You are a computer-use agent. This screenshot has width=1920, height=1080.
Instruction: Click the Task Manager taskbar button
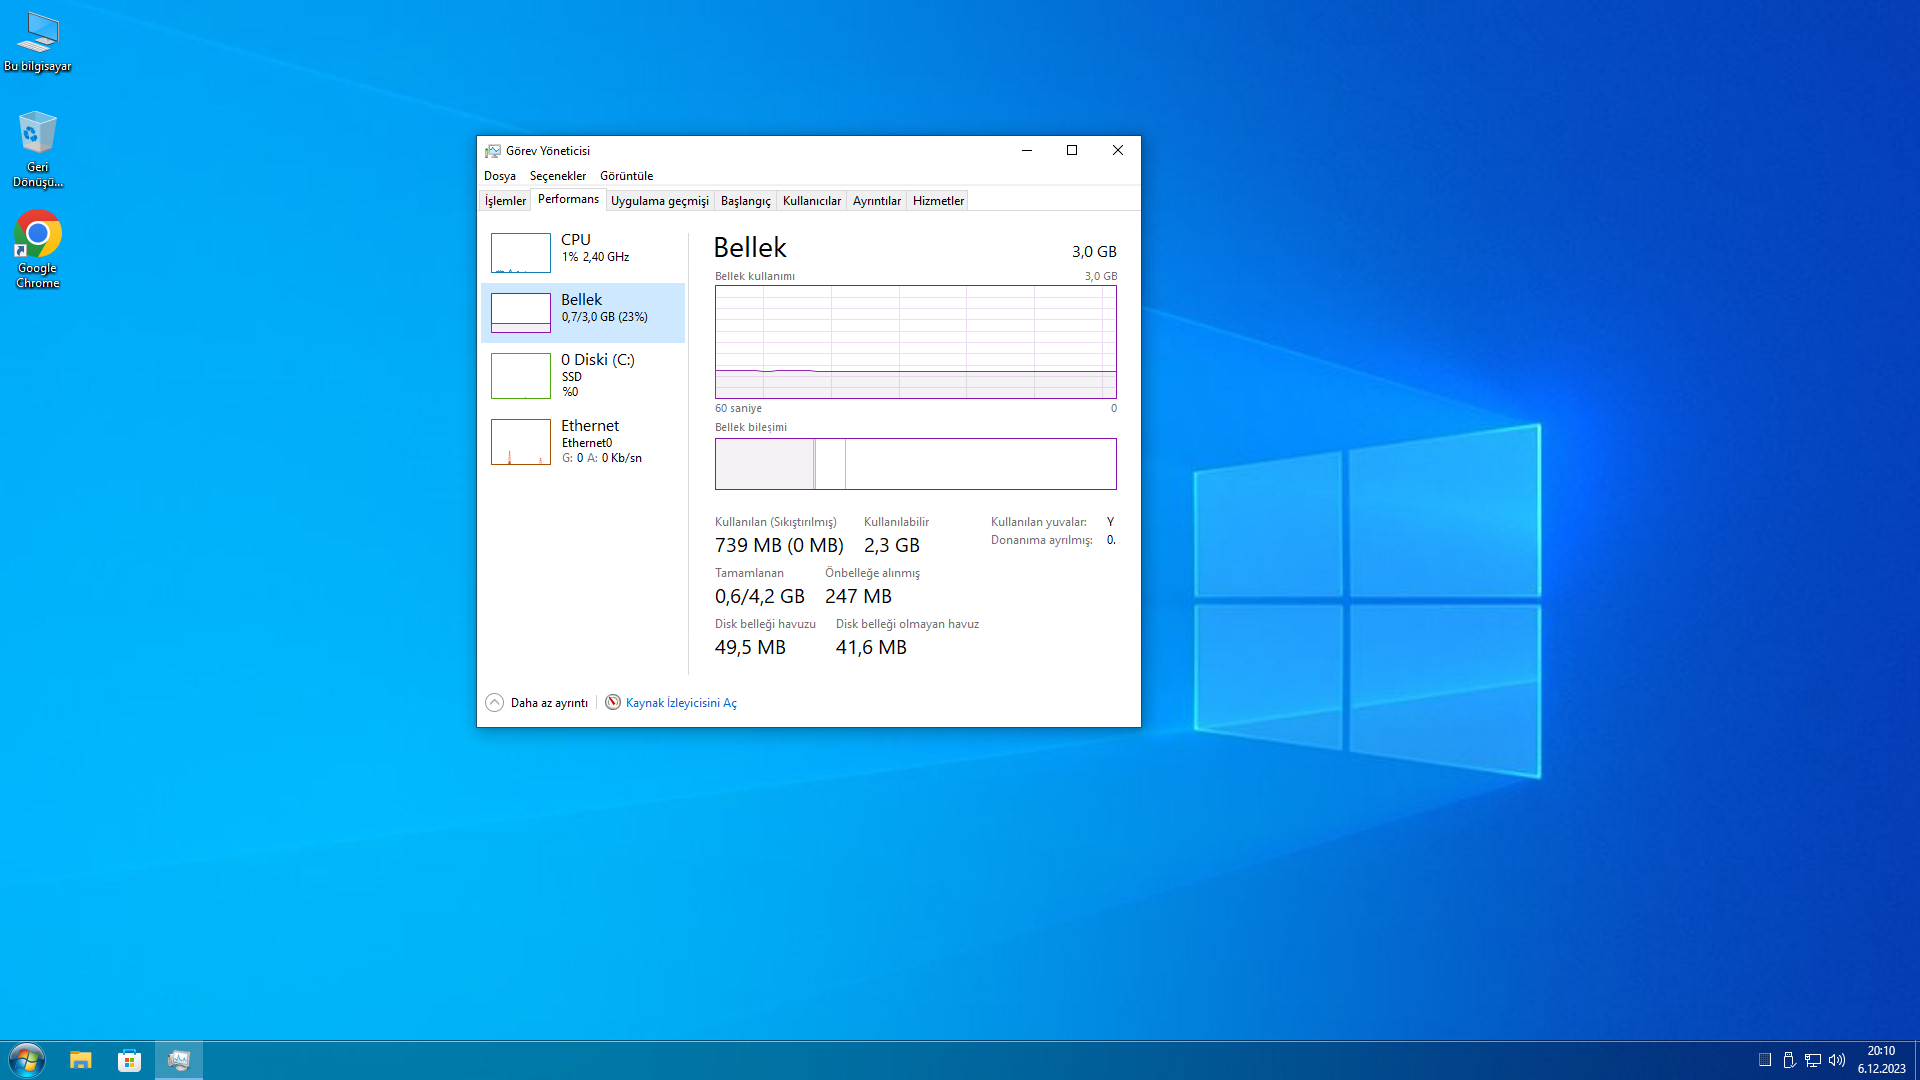tap(179, 1060)
